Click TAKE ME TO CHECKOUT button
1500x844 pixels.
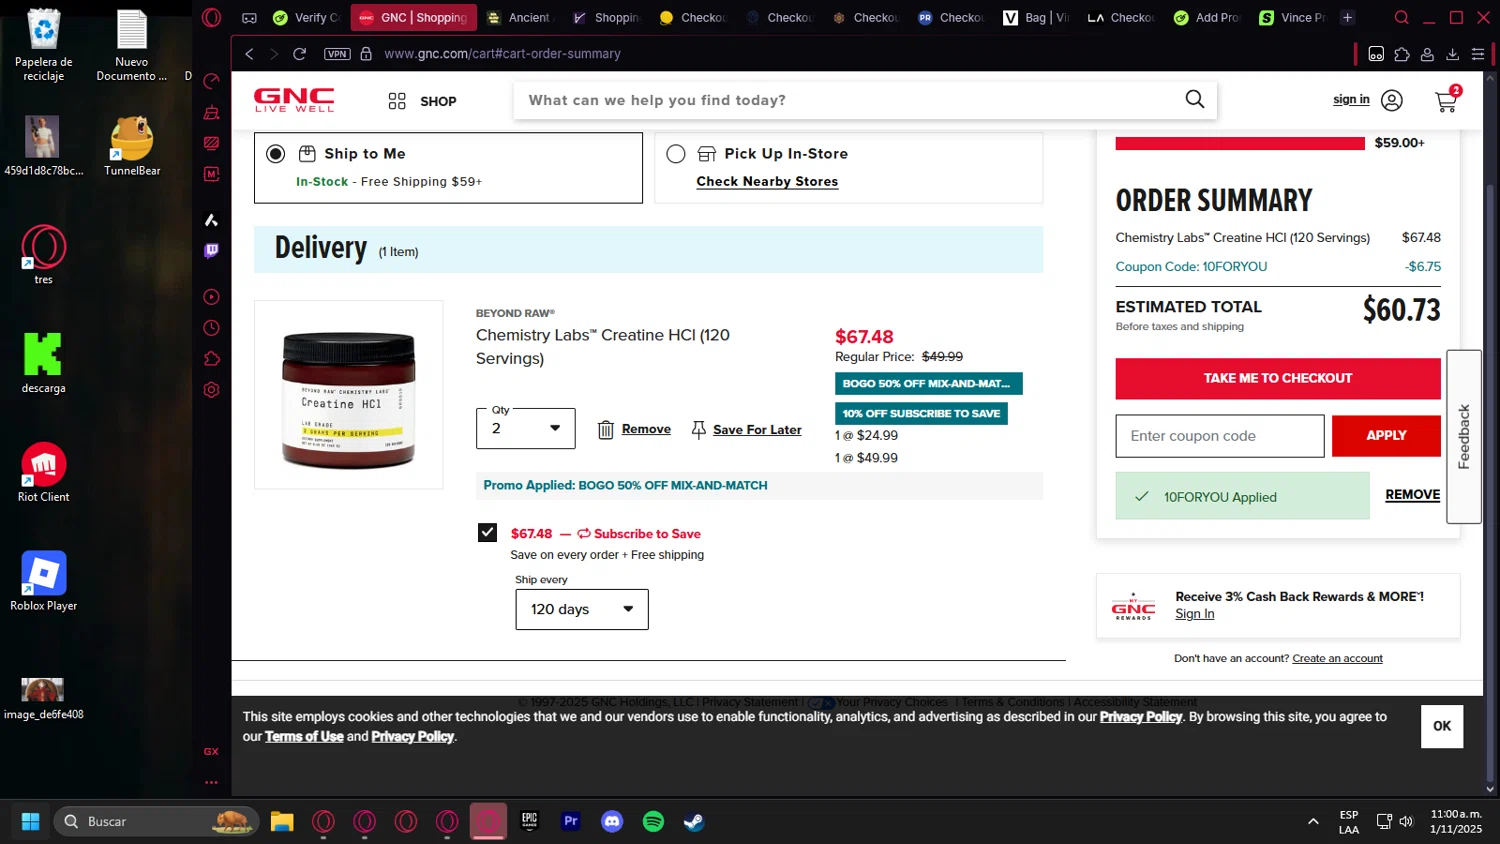pos(1278,378)
